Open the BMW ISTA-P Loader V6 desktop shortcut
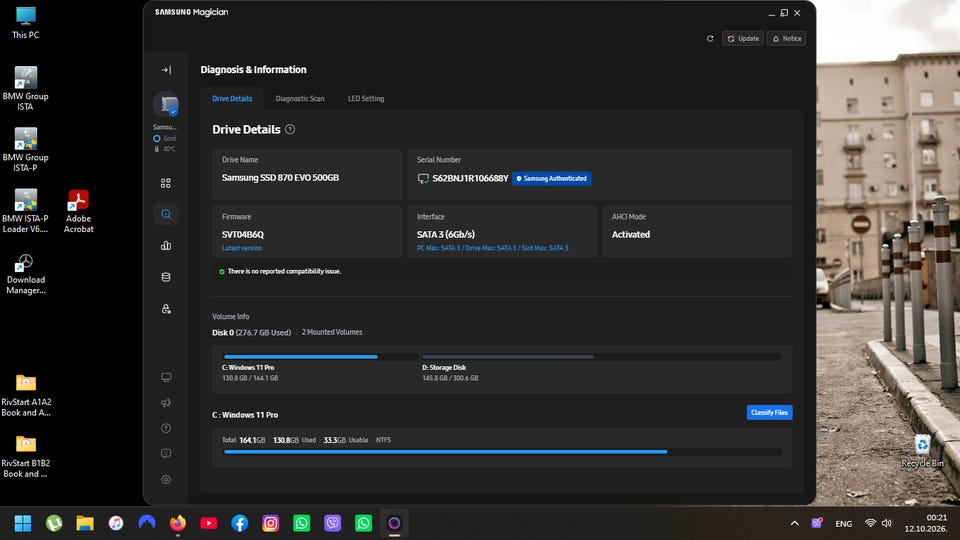The width and height of the screenshot is (960, 540). (x=26, y=211)
